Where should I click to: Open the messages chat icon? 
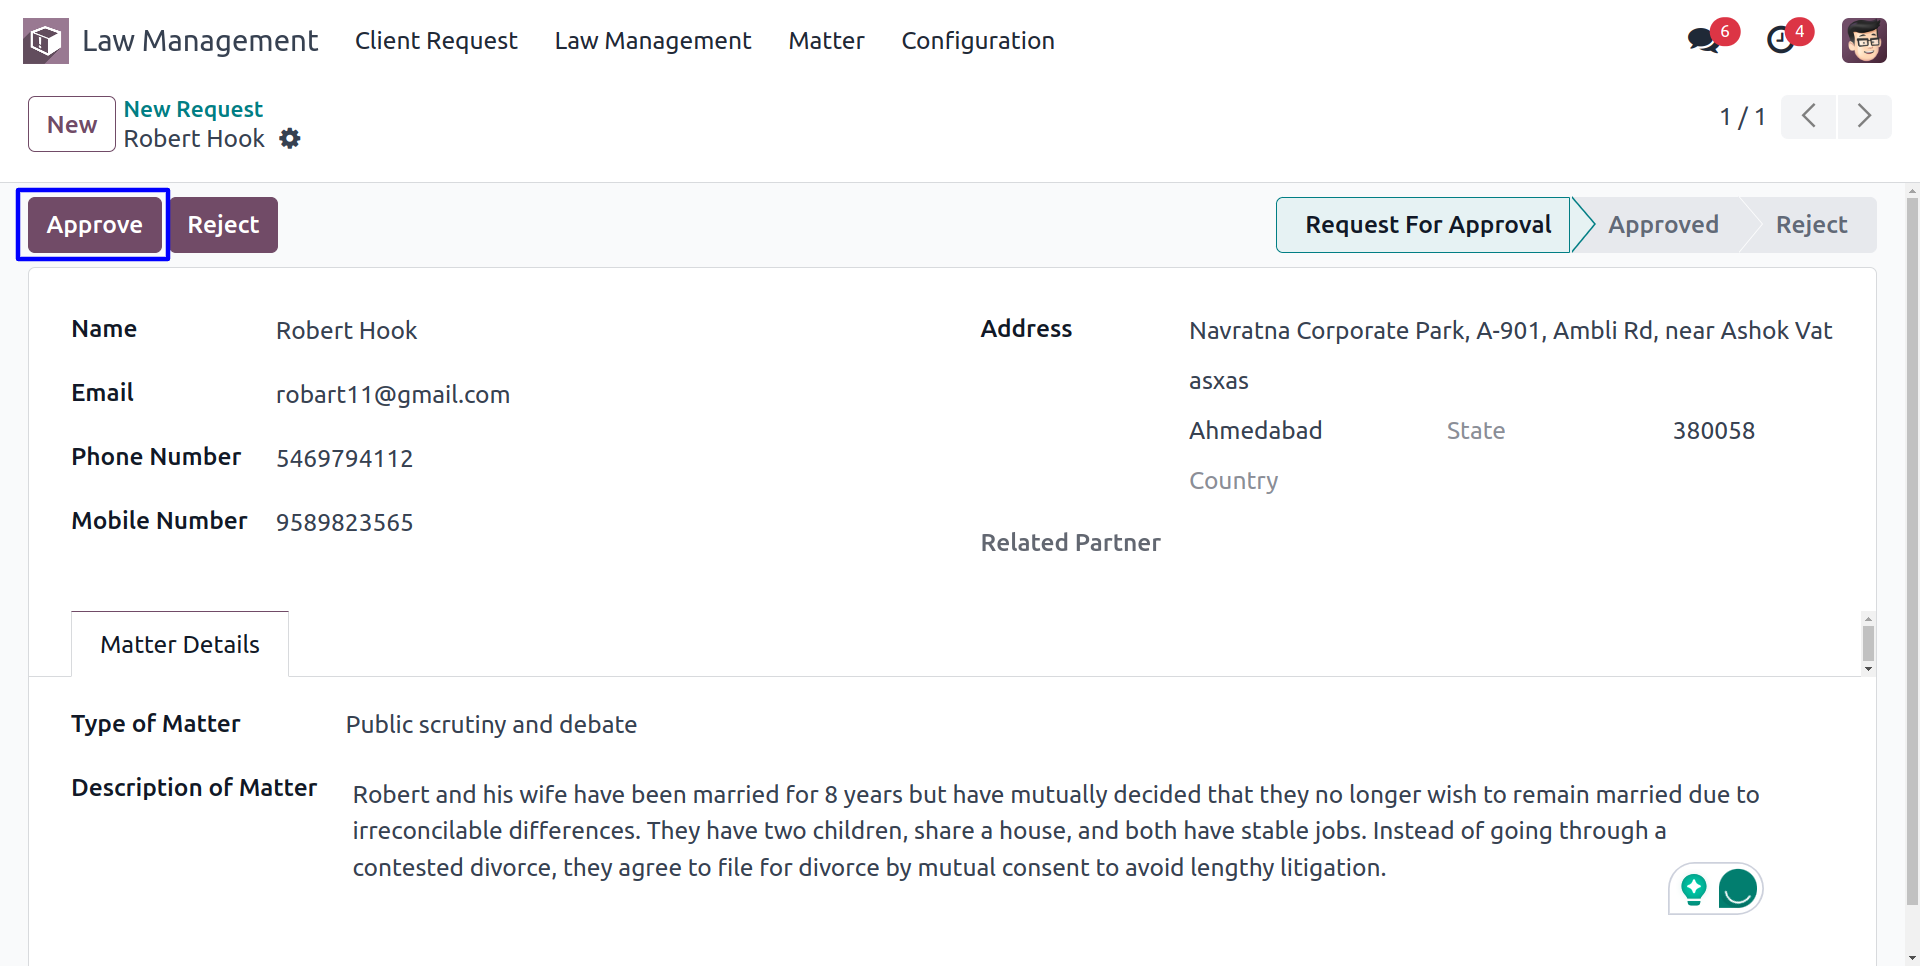1703,40
